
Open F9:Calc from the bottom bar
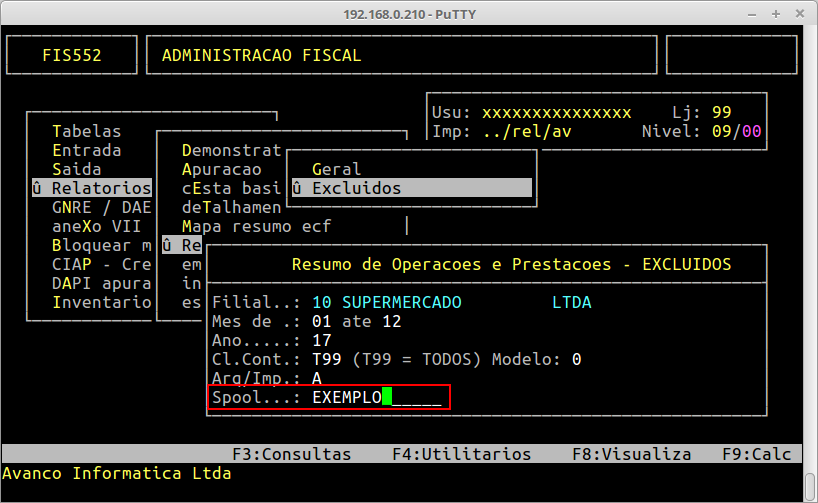[x=757, y=454]
